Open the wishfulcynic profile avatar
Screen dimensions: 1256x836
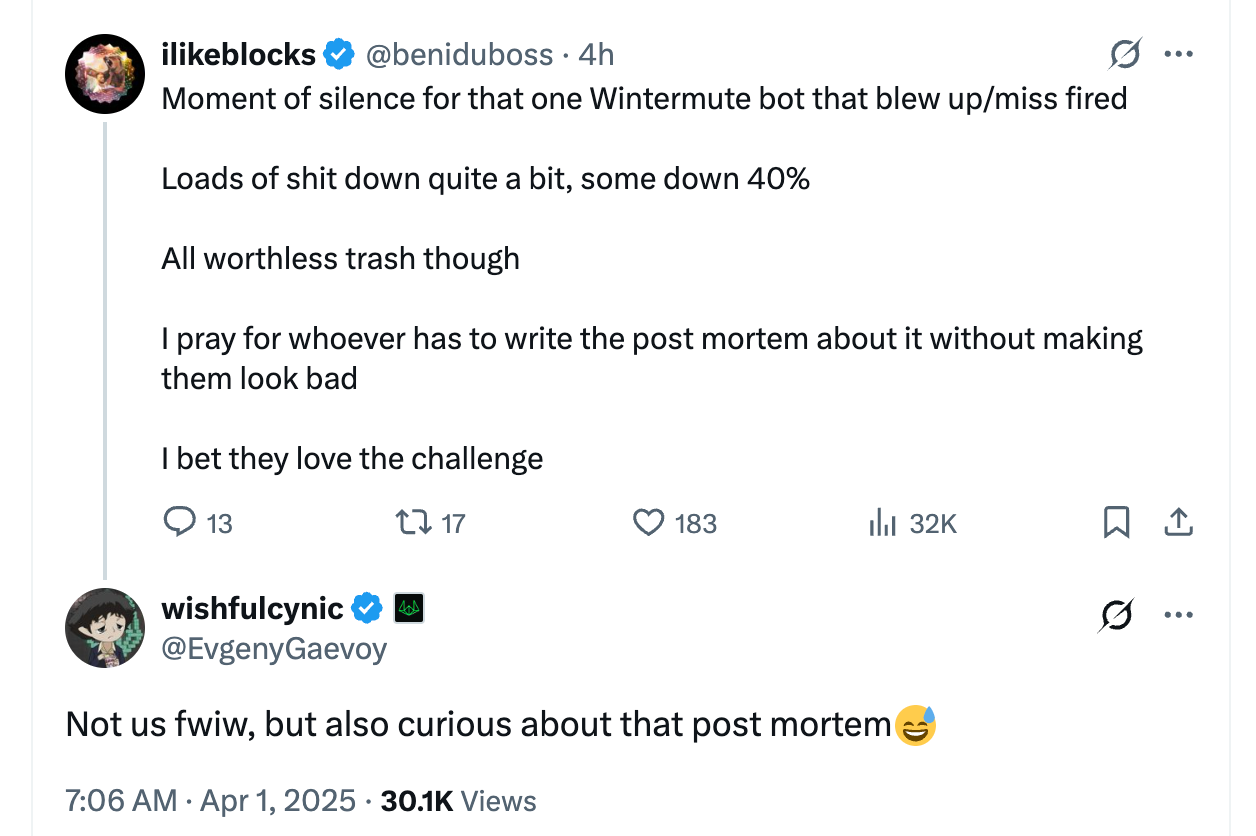click(106, 627)
